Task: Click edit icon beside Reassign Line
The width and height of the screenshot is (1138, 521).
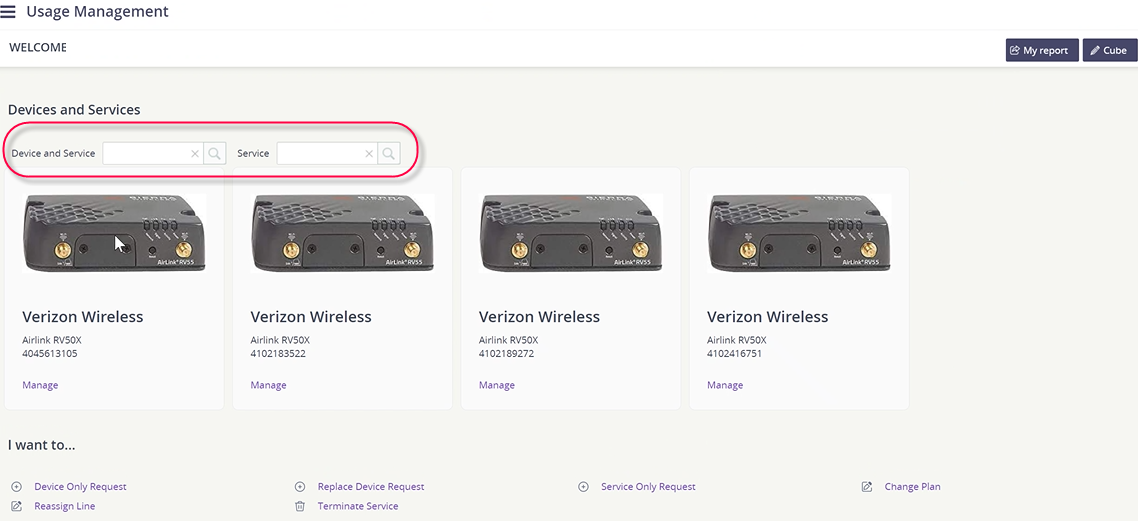Action: (x=17, y=506)
